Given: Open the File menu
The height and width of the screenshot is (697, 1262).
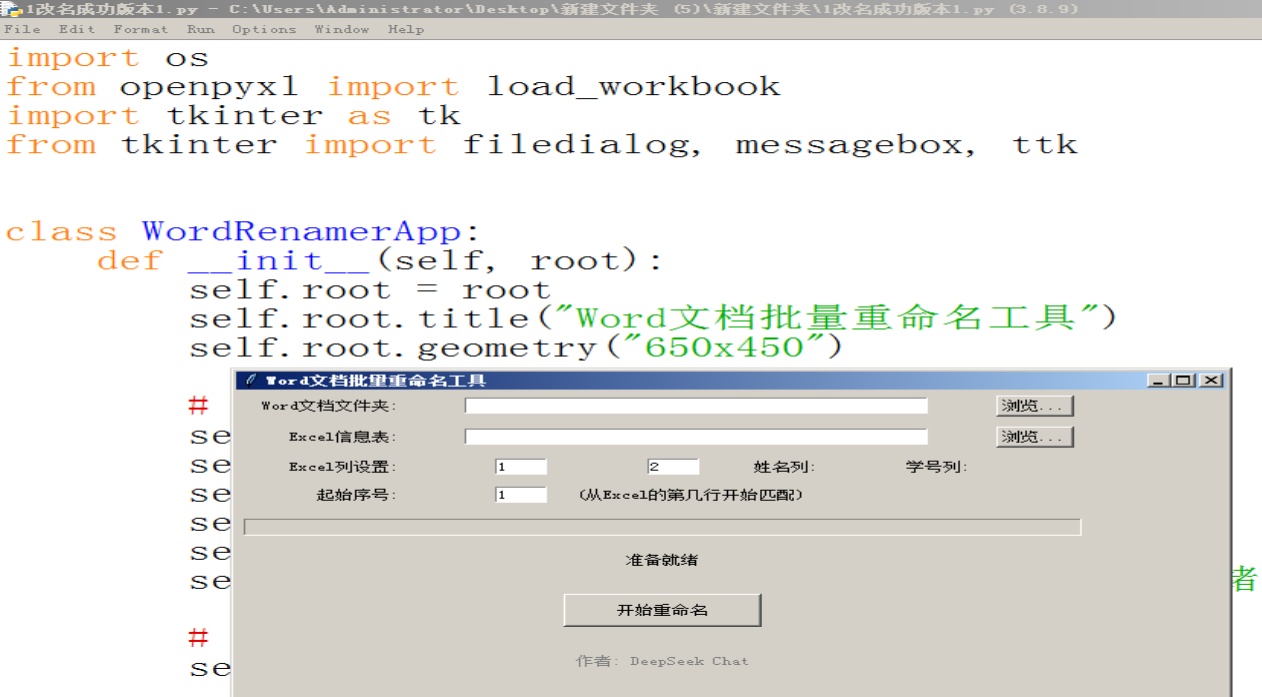Looking at the screenshot, I should 22,29.
